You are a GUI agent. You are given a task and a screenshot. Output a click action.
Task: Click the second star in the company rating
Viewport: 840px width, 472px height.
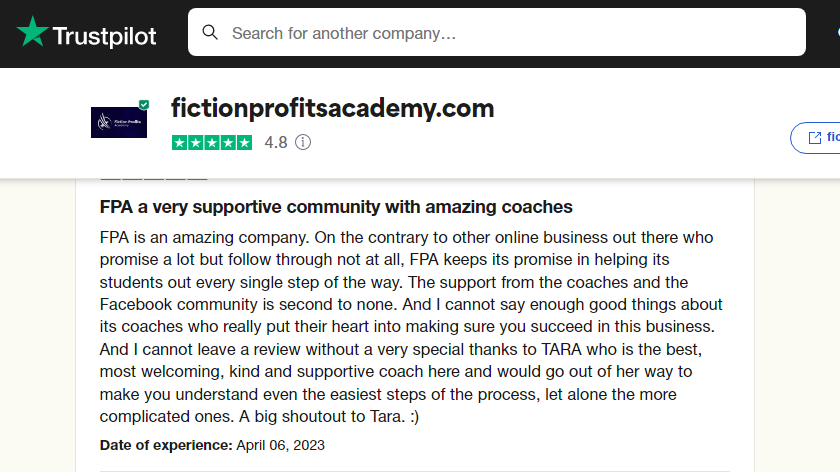tap(196, 143)
